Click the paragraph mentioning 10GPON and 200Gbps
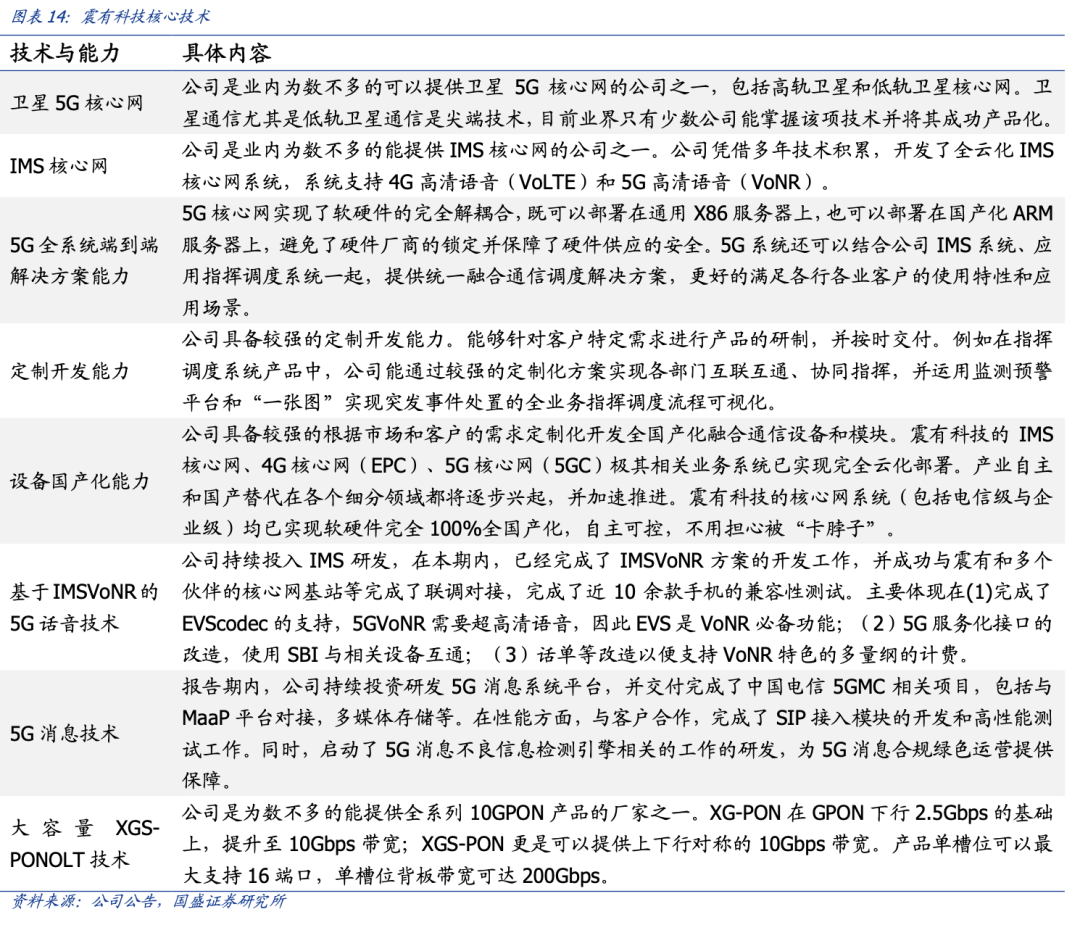The image size is (1080, 925). coord(616,843)
